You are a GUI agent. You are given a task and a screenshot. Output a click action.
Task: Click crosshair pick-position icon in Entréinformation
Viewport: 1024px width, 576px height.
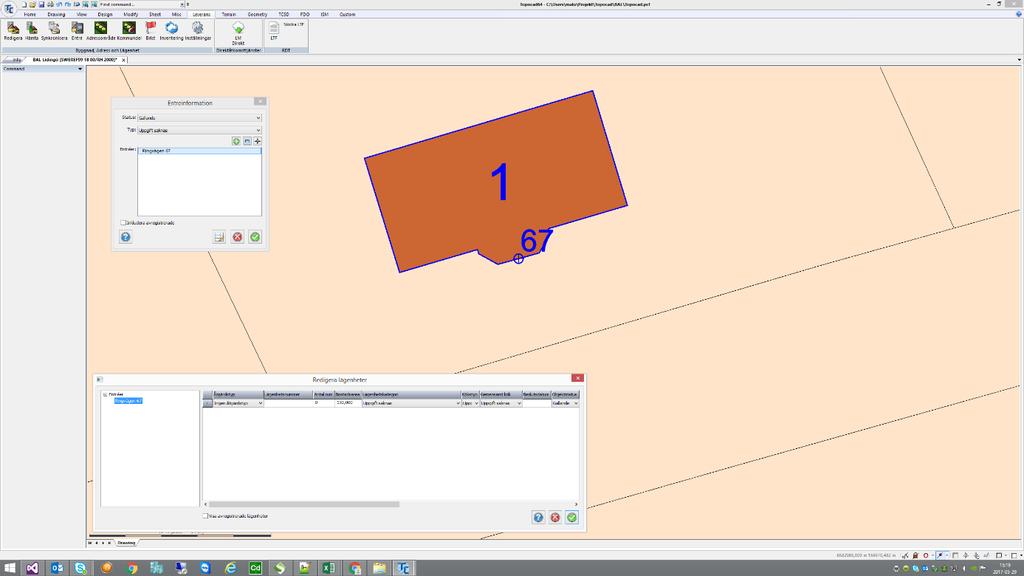[x=257, y=141]
